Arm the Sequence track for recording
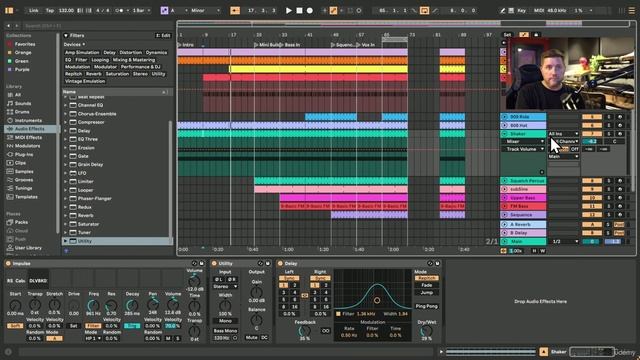Screen dimensions: 640x360 click(x=620, y=215)
